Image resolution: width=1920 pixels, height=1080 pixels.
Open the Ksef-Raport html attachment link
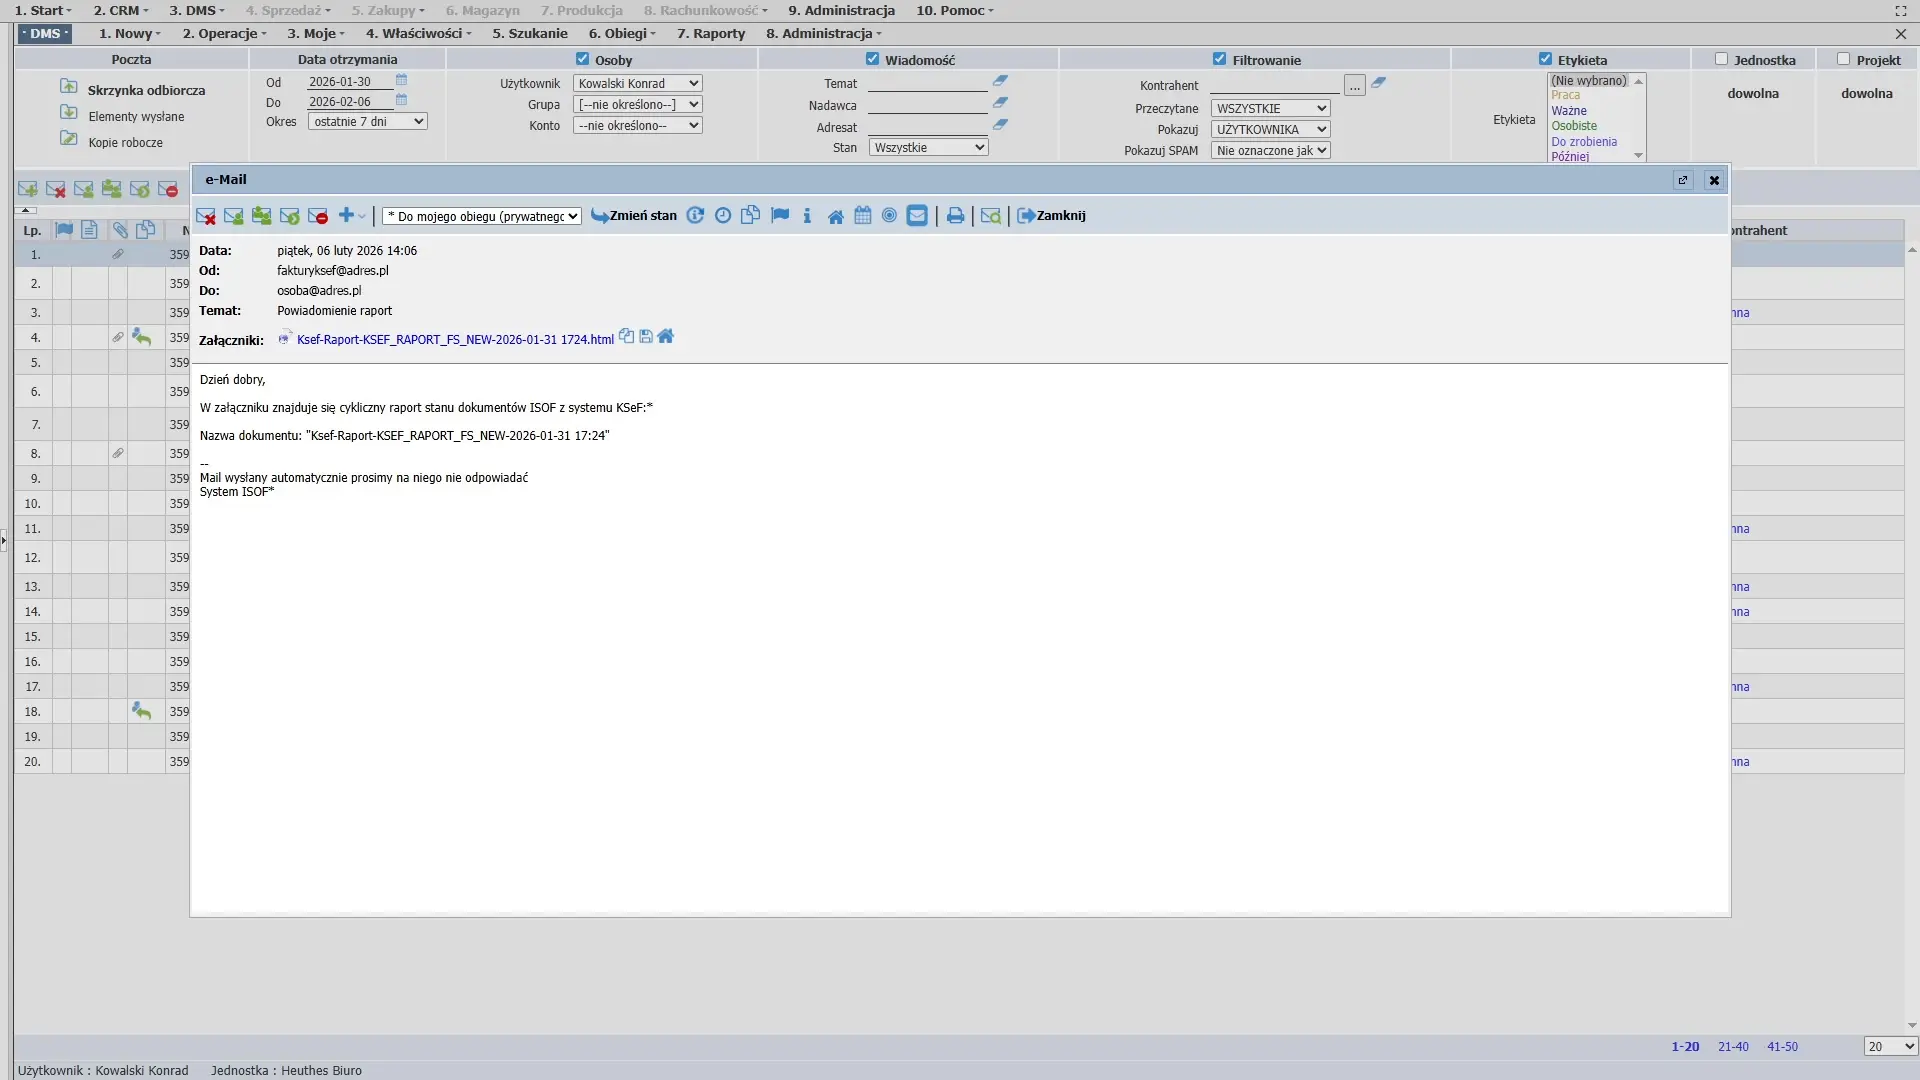point(455,340)
